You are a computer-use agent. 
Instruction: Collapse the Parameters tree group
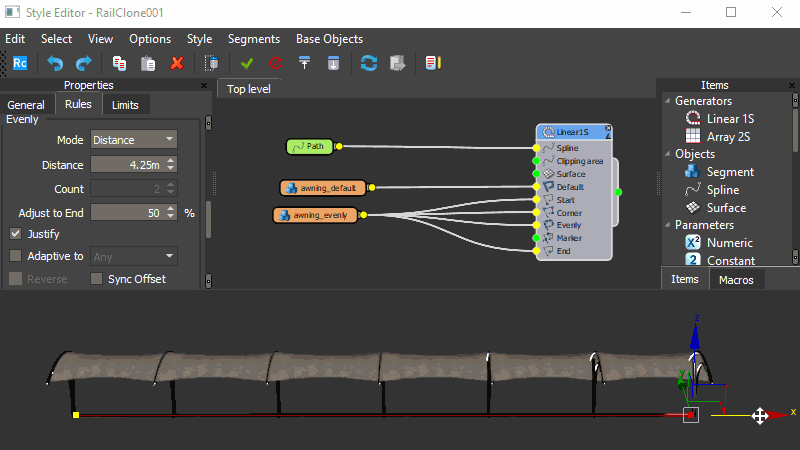click(x=667, y=225)
